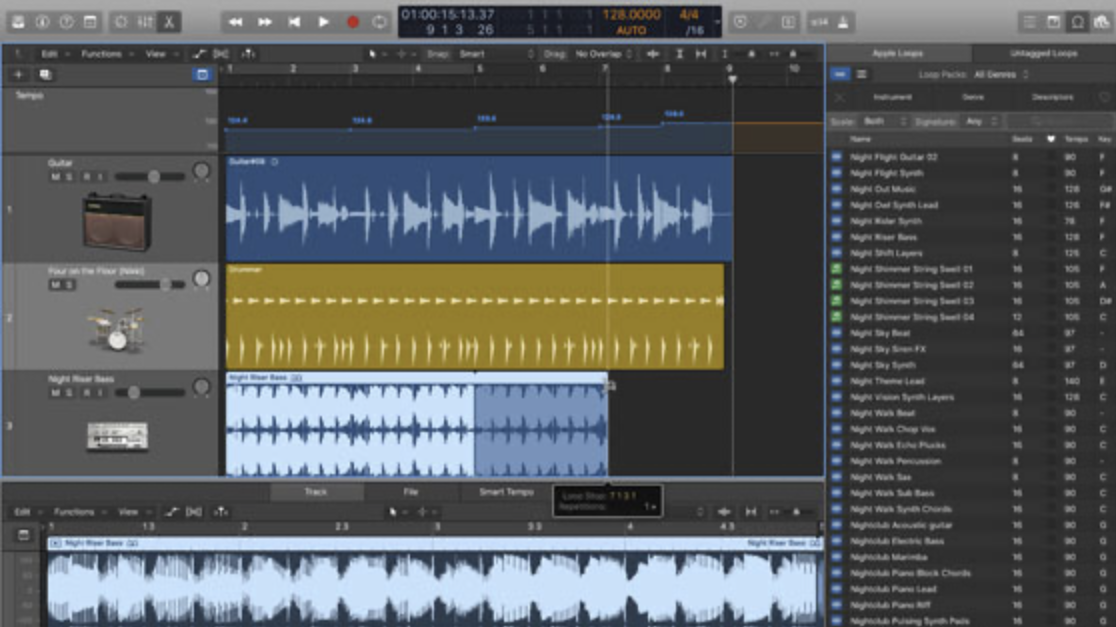Viewport: 1116px width, 627px height.
Task: Switch loop browser to button view
Action: pyautogui.click(x=840, y=74)
